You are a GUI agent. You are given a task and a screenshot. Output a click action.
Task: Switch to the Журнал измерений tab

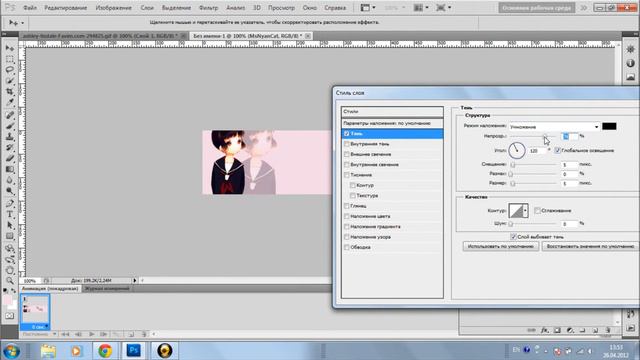coord(107,289)
